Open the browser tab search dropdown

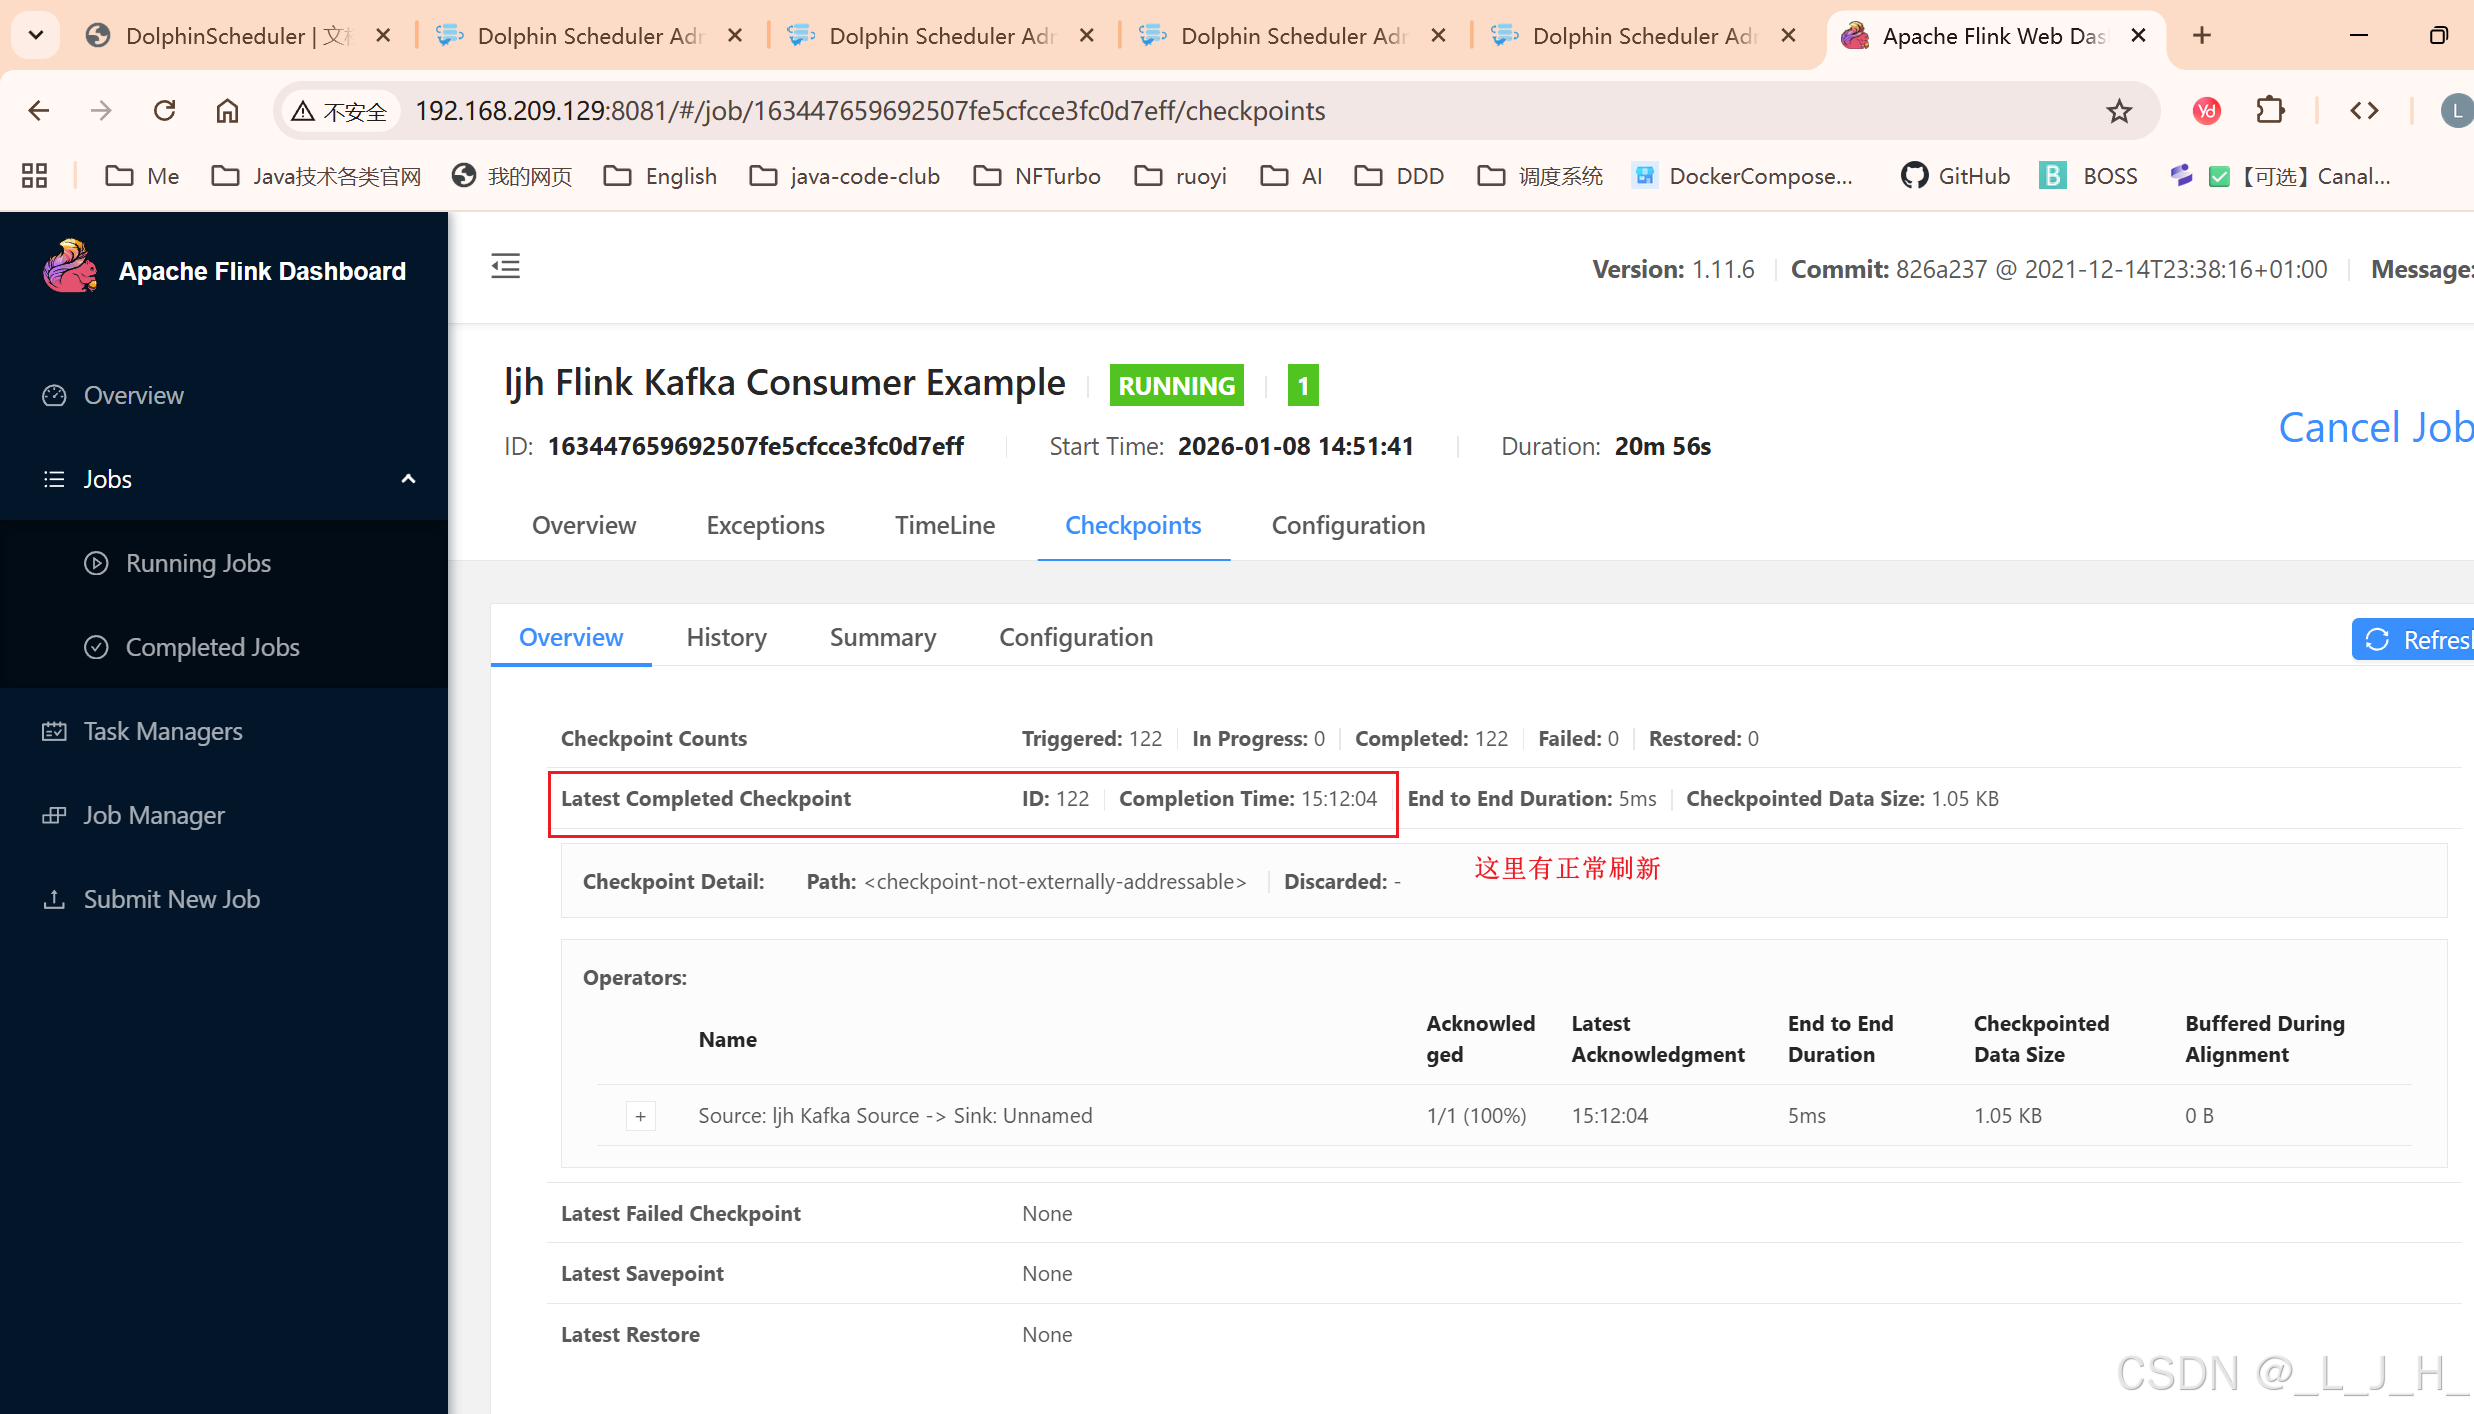(x=36, y=36)
